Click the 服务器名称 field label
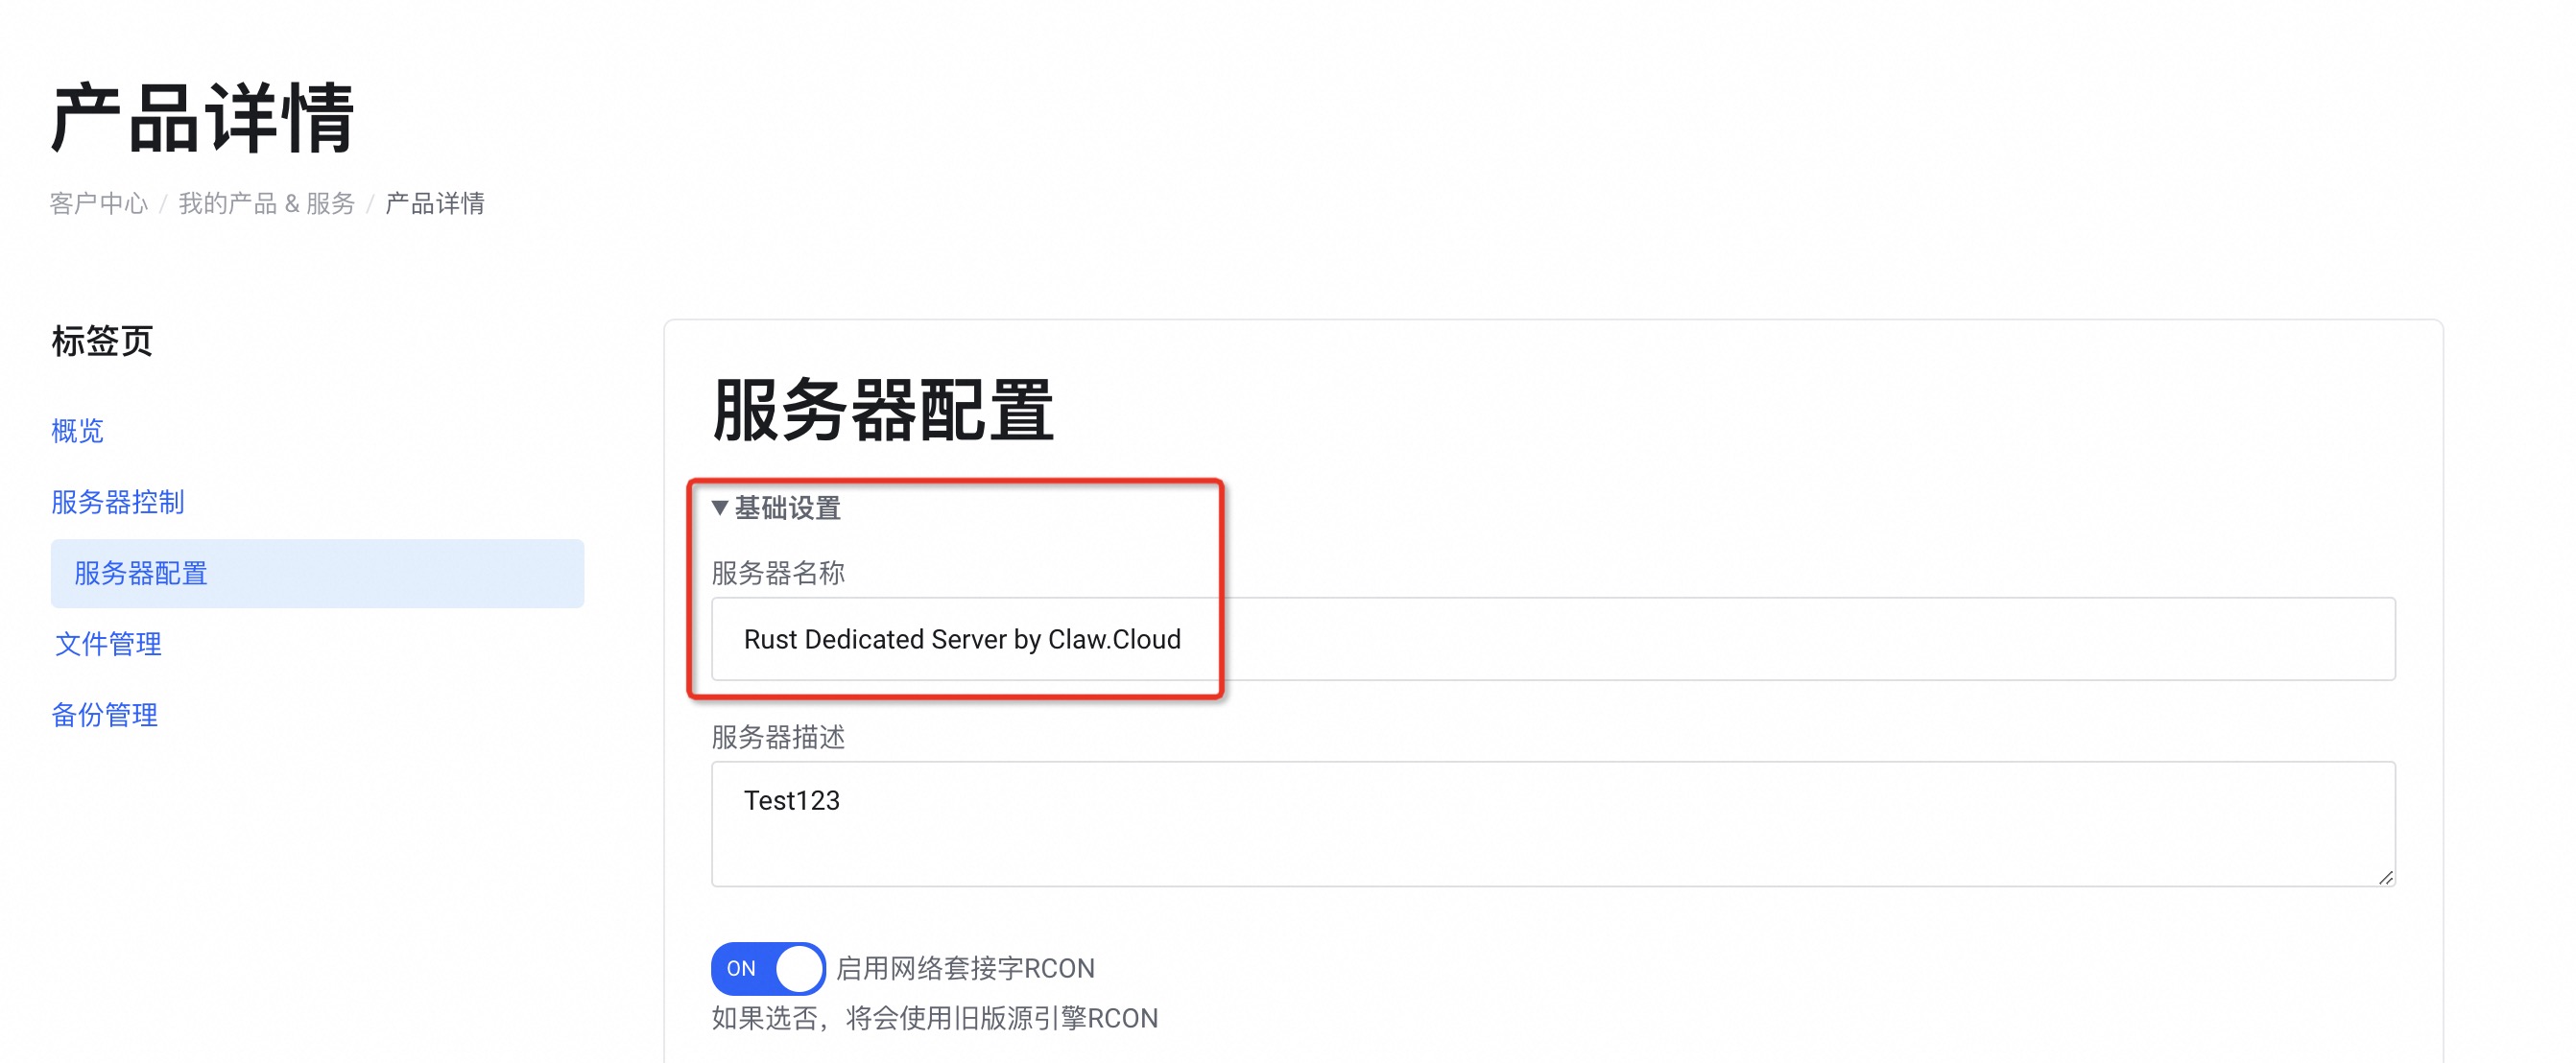The image size is (2576, 1063). point(778,573)
